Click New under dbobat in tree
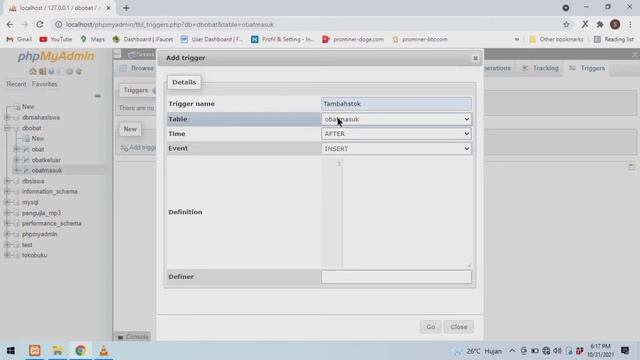 click(x=38, y=139)
